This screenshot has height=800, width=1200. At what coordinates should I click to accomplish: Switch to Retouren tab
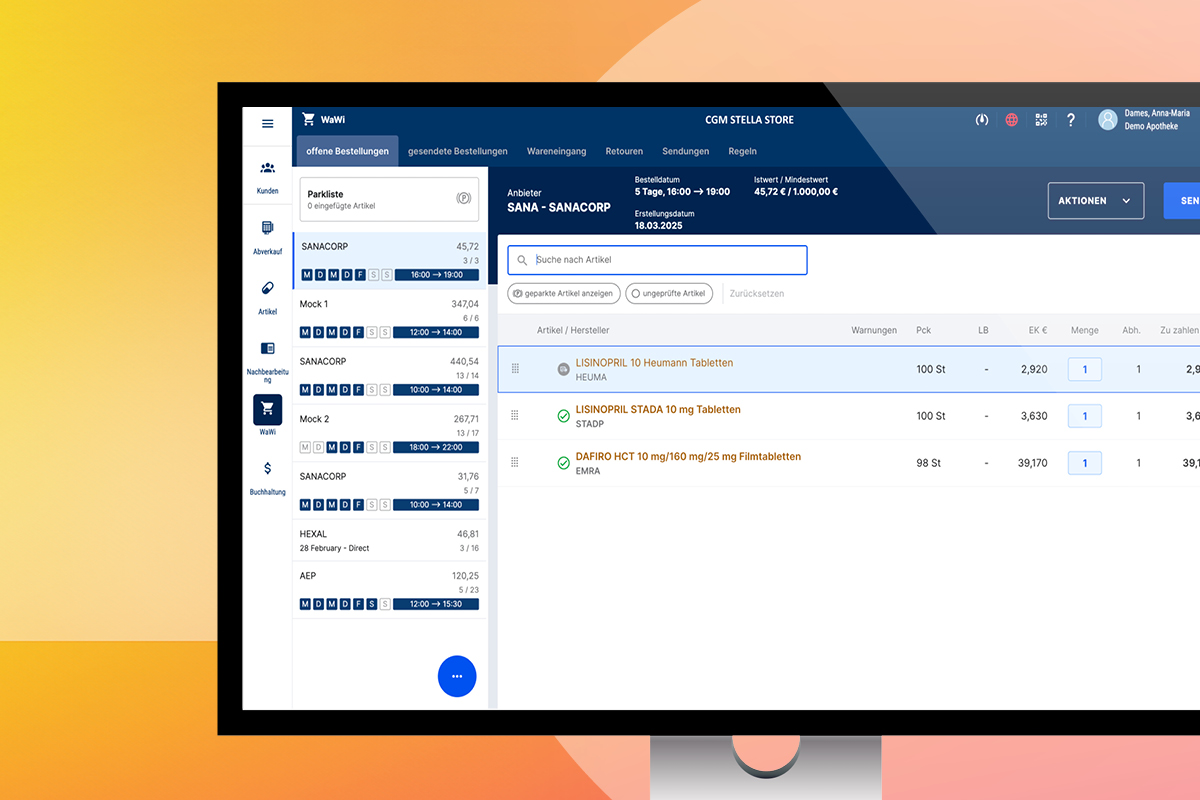click(x=624, y=151)
